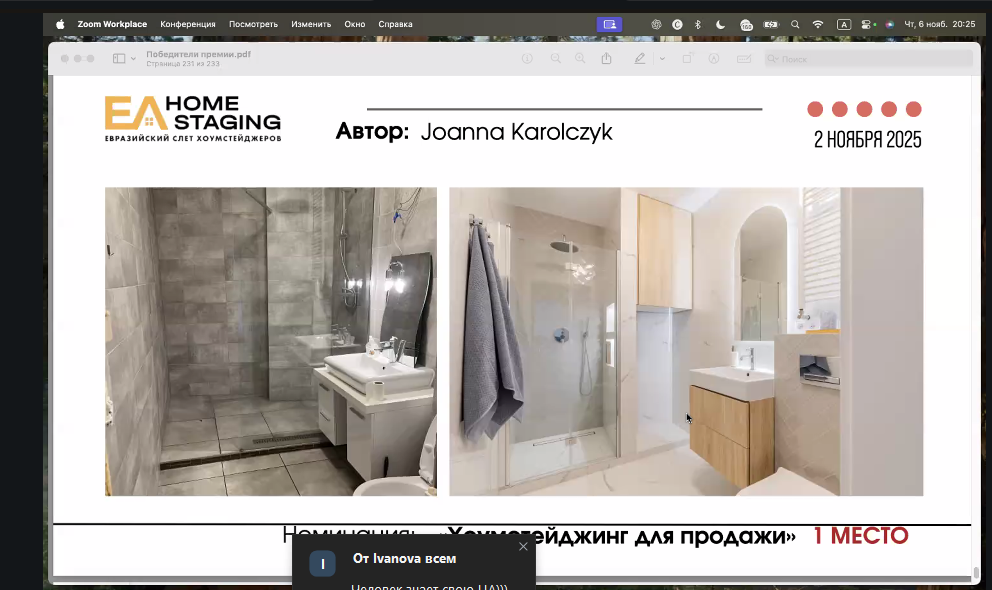Click the form fill toolbar icon
This screenshot has width=992, height=590.
point(744,58)
